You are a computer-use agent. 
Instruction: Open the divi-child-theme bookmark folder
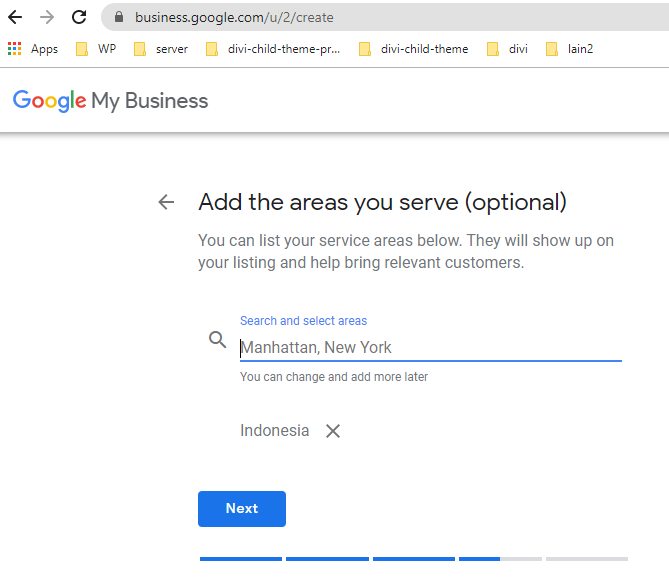413,49
